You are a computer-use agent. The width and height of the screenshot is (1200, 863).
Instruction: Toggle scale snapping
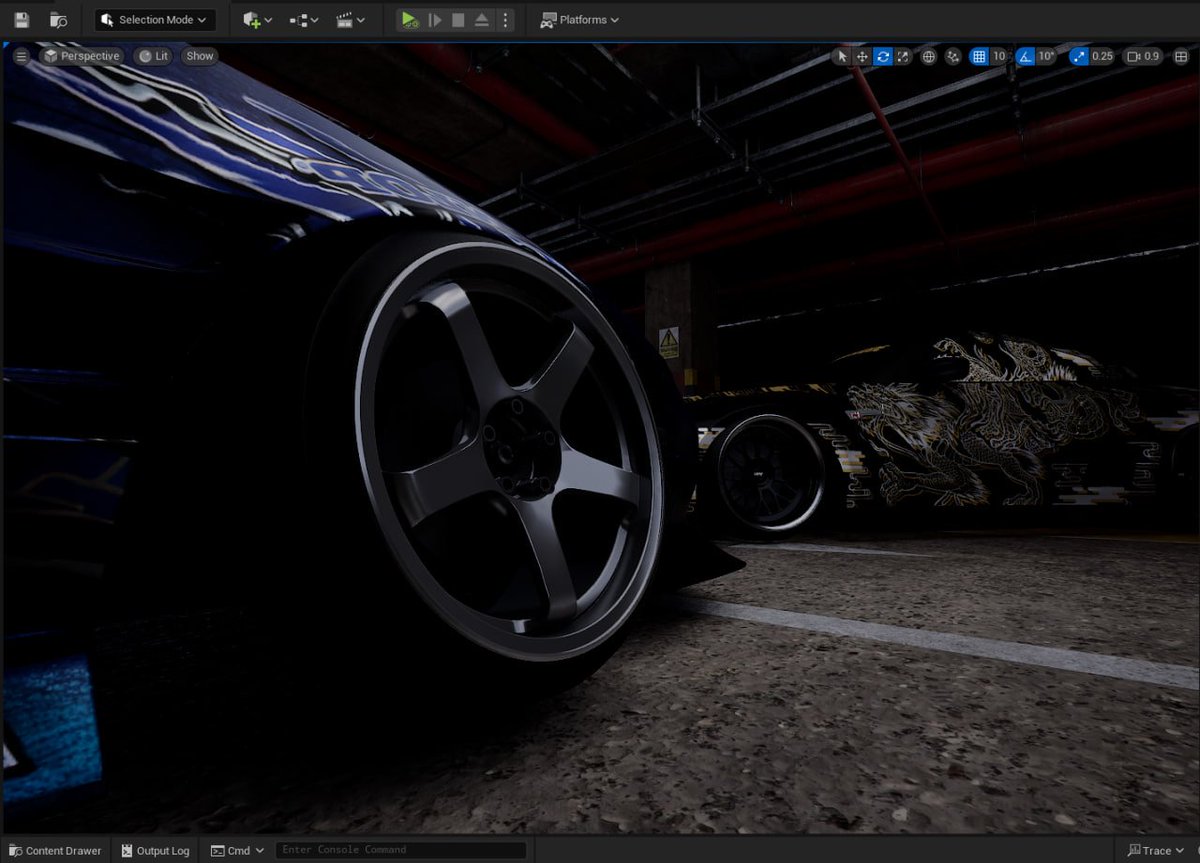tap(1078, 57)
